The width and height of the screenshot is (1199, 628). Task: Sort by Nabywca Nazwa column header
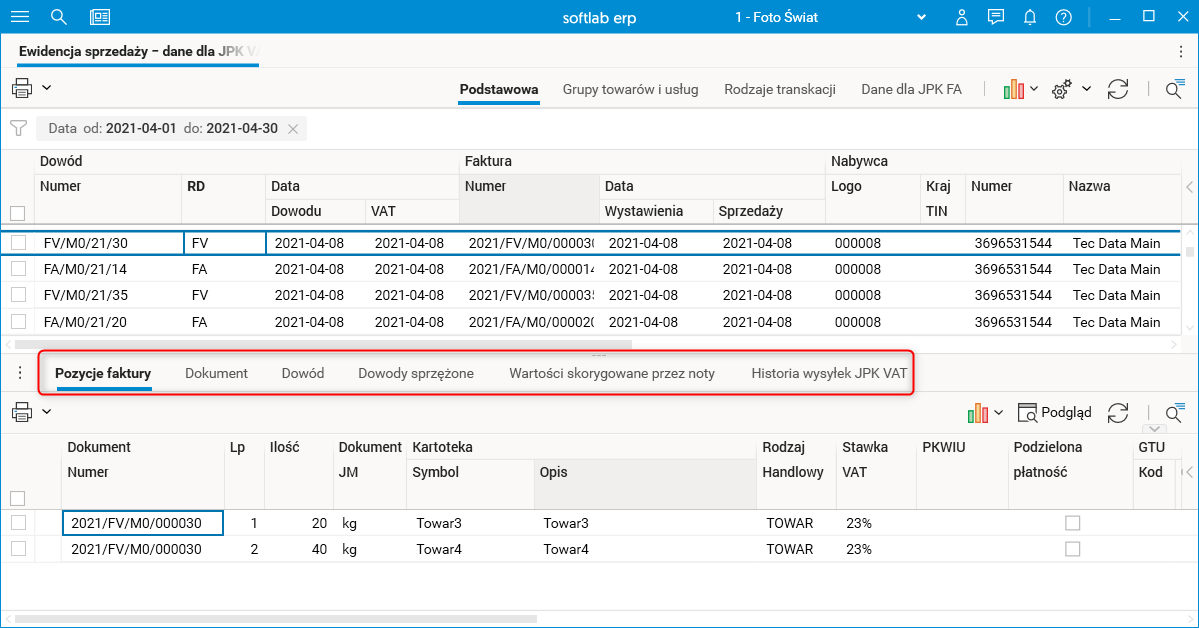pos(1121,199)
